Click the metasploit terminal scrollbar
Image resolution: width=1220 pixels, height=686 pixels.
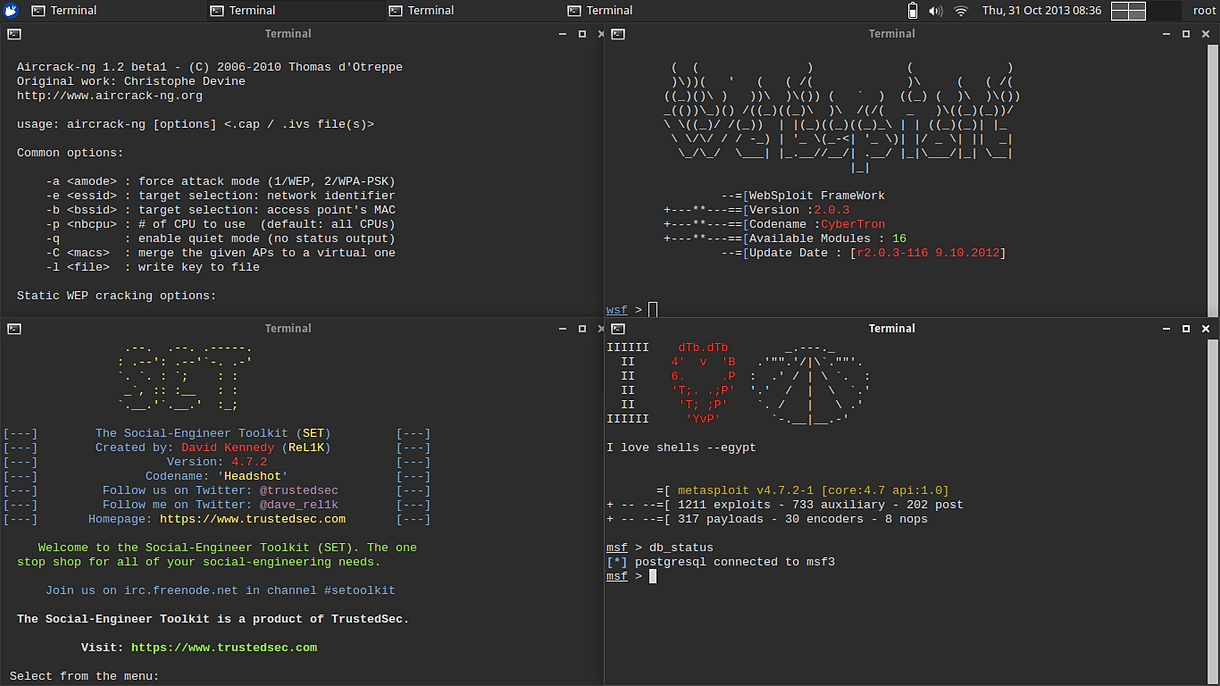[x=1214, y=512]
